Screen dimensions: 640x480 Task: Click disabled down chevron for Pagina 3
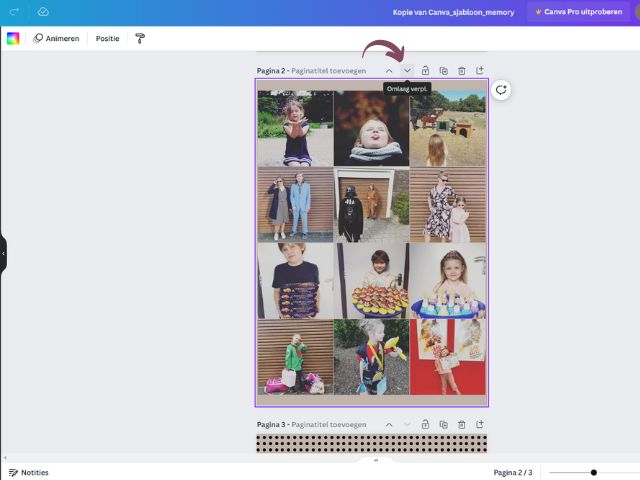click(x=407, y=424)
